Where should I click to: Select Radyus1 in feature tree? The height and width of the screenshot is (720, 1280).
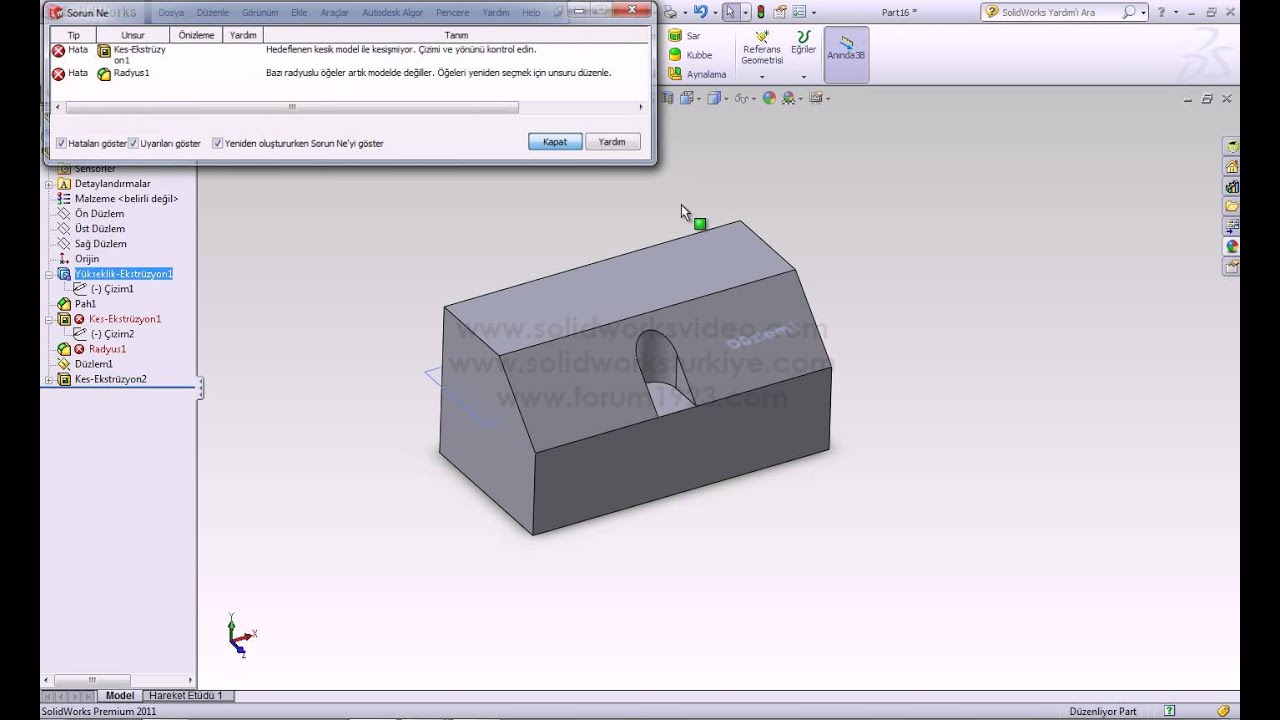[107, 349]
